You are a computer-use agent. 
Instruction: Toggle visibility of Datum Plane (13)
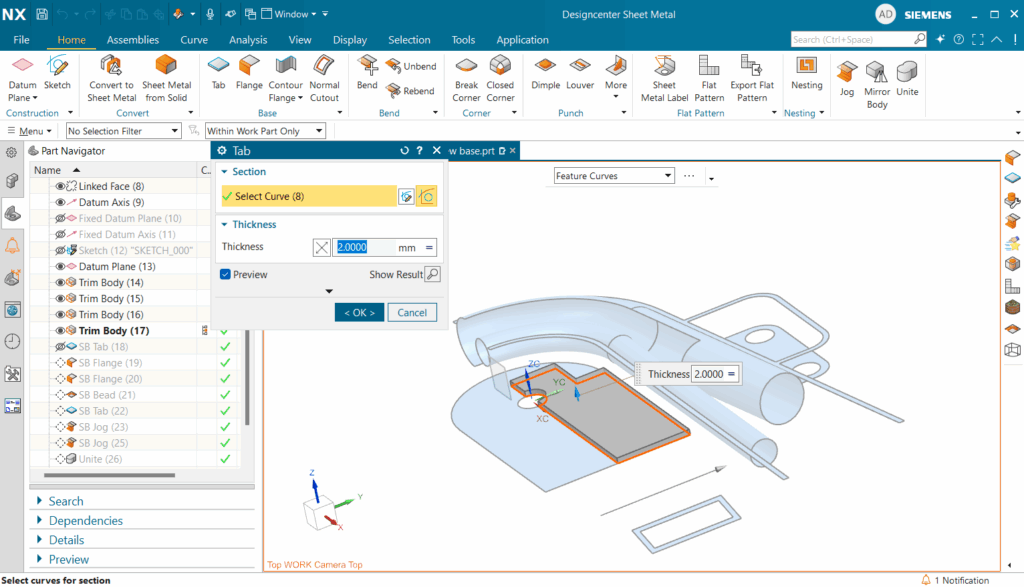click(61, 267)
